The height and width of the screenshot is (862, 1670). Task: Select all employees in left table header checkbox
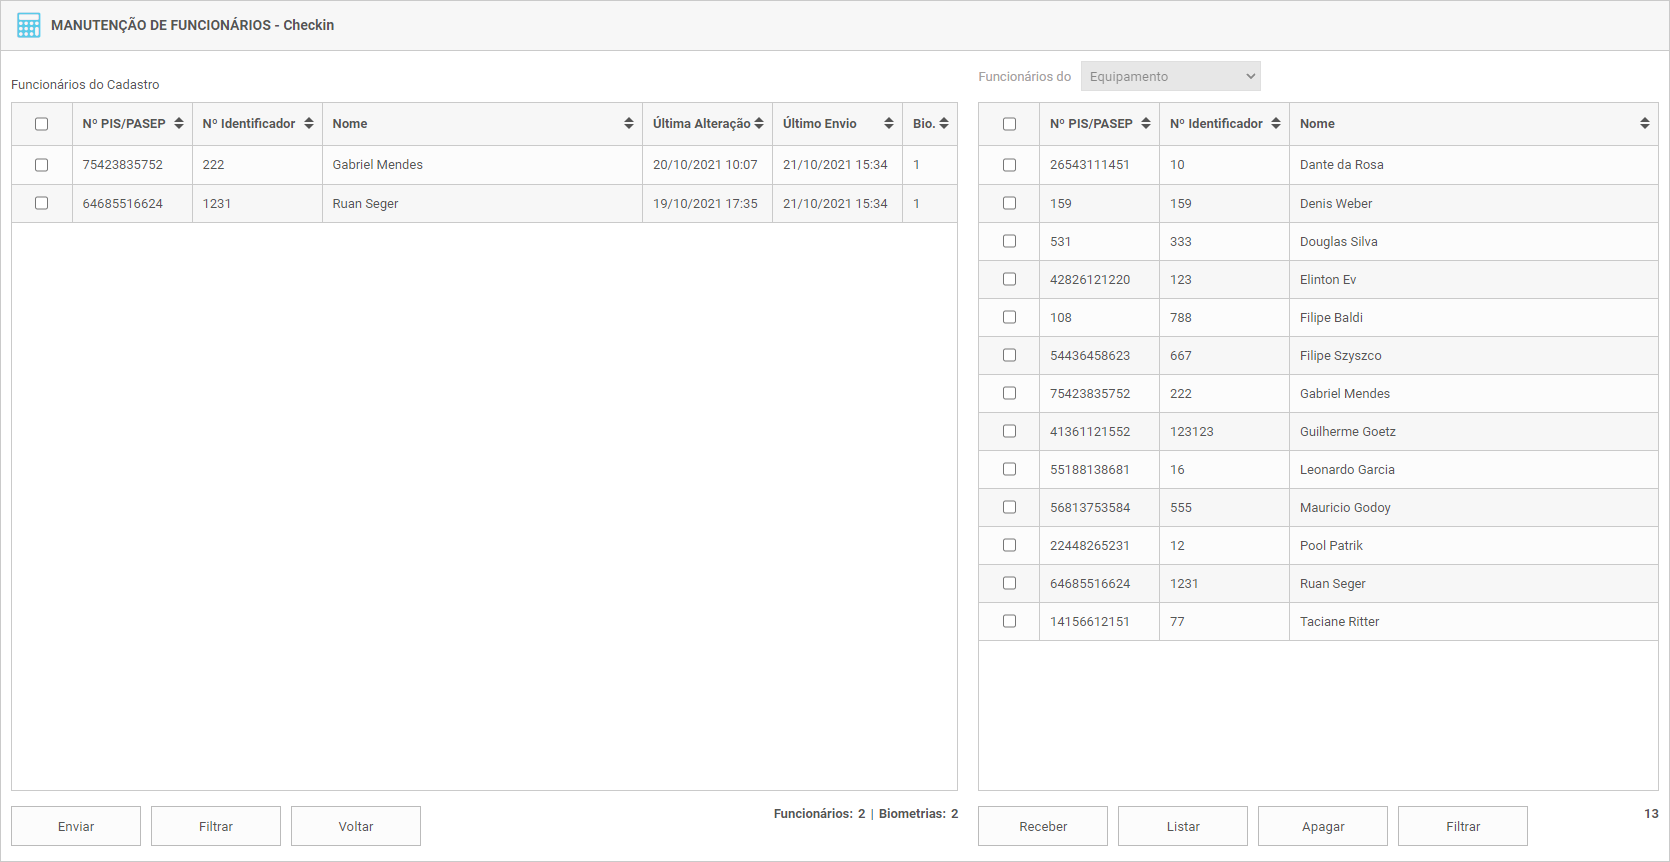[42, 124]
